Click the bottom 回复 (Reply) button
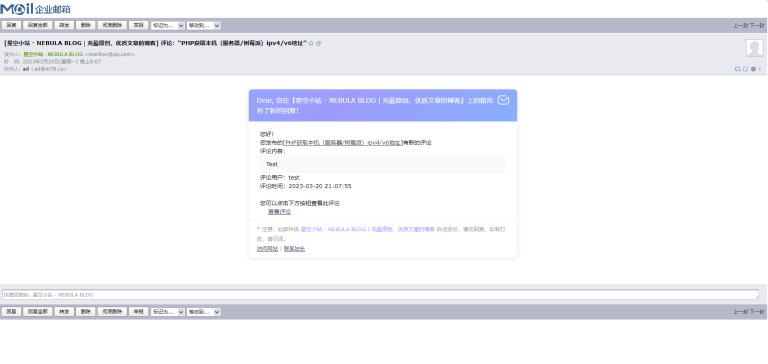768x364 pixels. pyautogui.click(x=11, y=312)
